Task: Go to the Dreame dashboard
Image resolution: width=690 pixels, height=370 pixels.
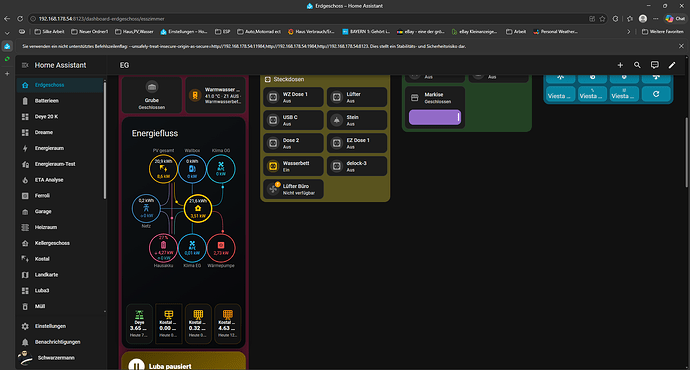Action: point(60,132)
